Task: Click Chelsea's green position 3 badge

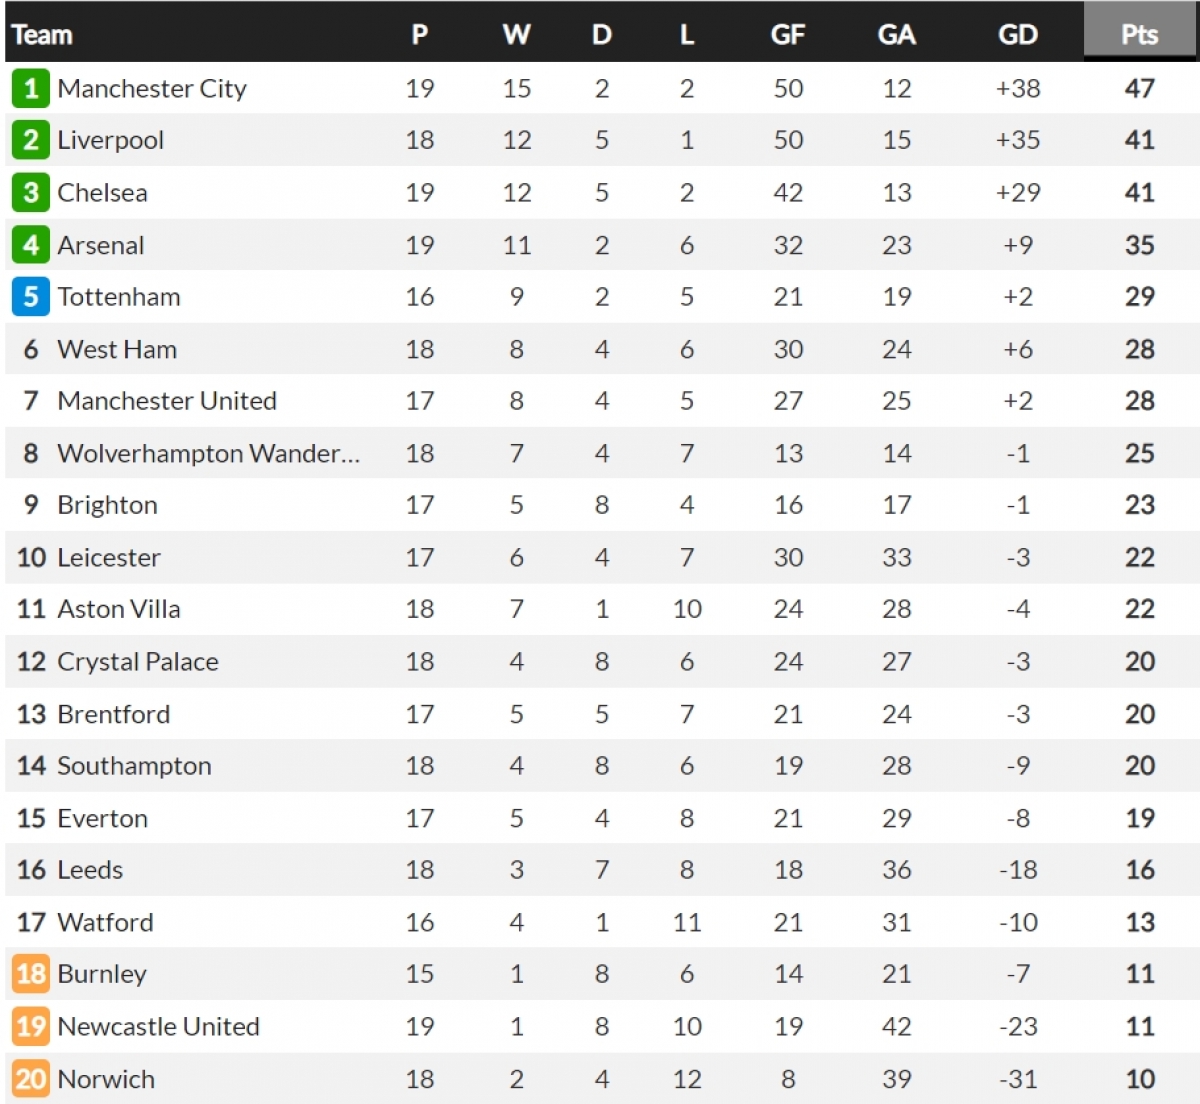Action: click(31, 192)
